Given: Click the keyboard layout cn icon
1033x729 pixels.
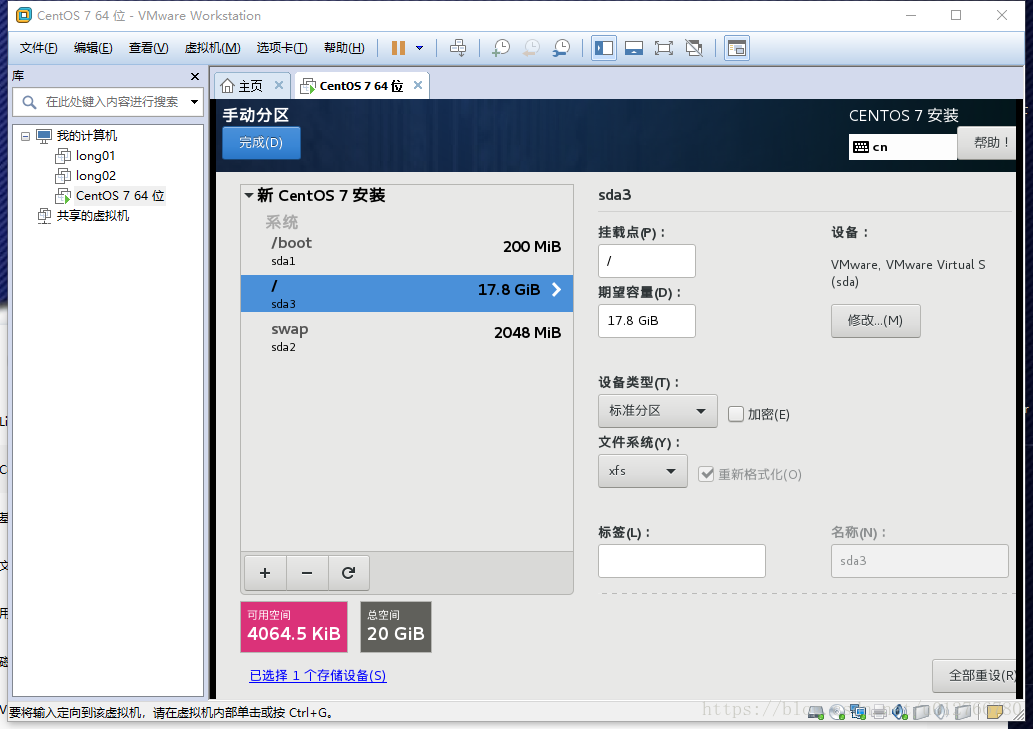Looking at the screenshot, I should [860, 147].
